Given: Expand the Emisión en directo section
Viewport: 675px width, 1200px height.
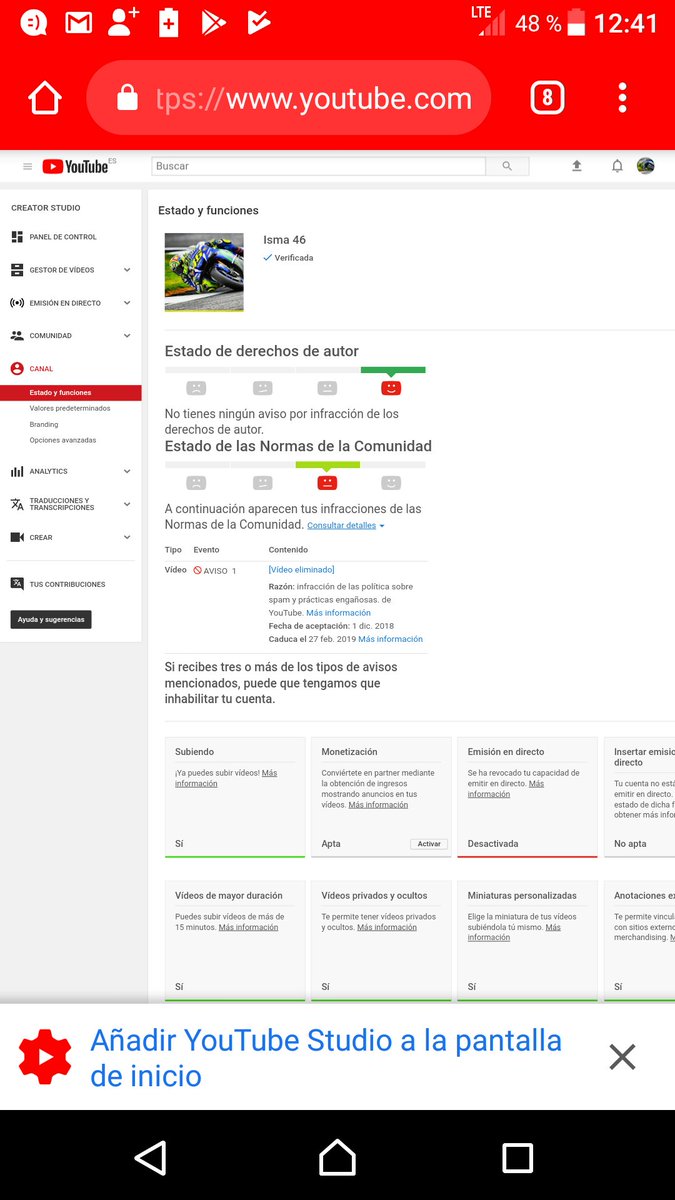Looking at the screenshot, I should 127,303.
